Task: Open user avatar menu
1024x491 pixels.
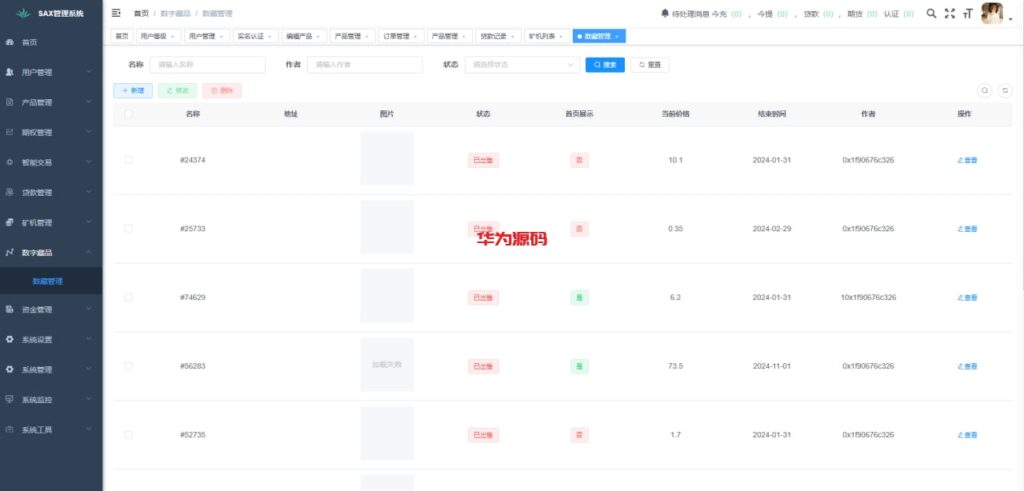Action: [x=992, y=13]
